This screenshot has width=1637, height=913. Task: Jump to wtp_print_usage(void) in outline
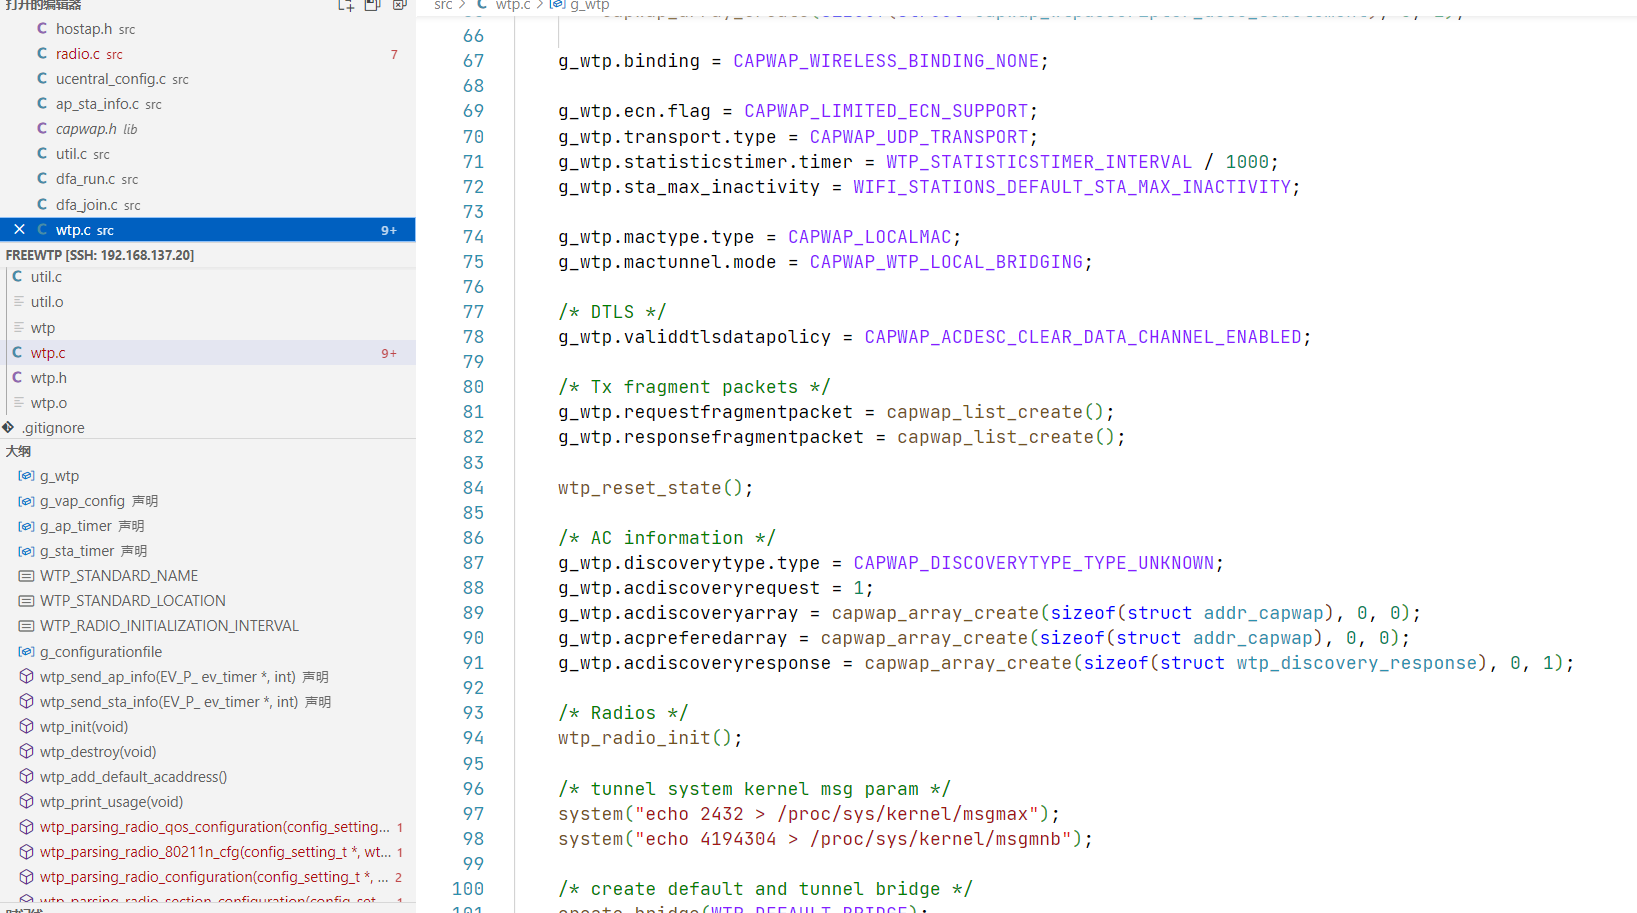(208, 802)
